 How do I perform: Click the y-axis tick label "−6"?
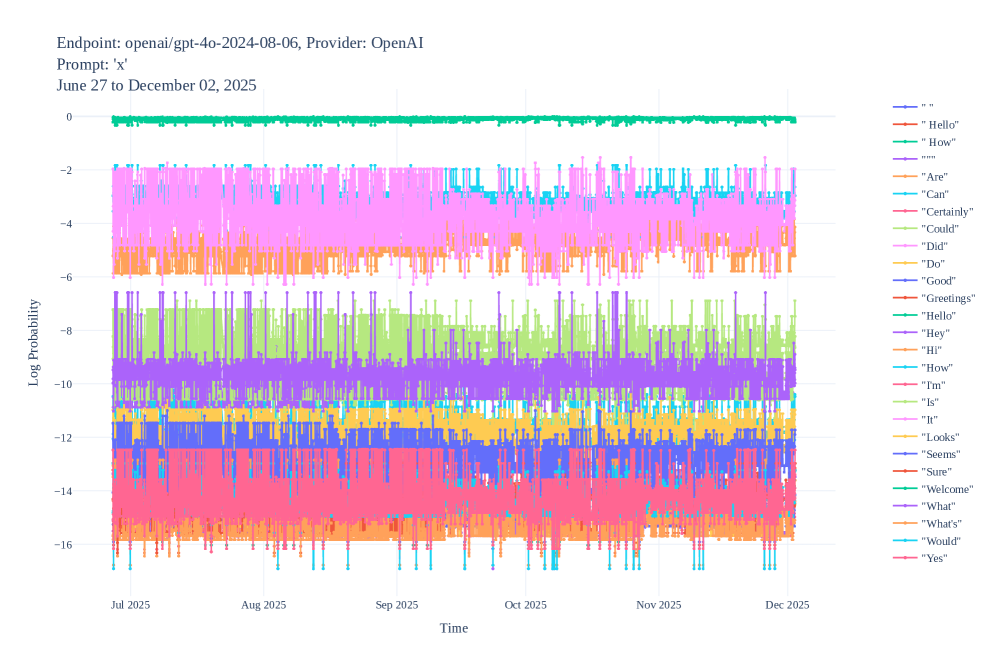pyautogui.click(x=66, y=277)
